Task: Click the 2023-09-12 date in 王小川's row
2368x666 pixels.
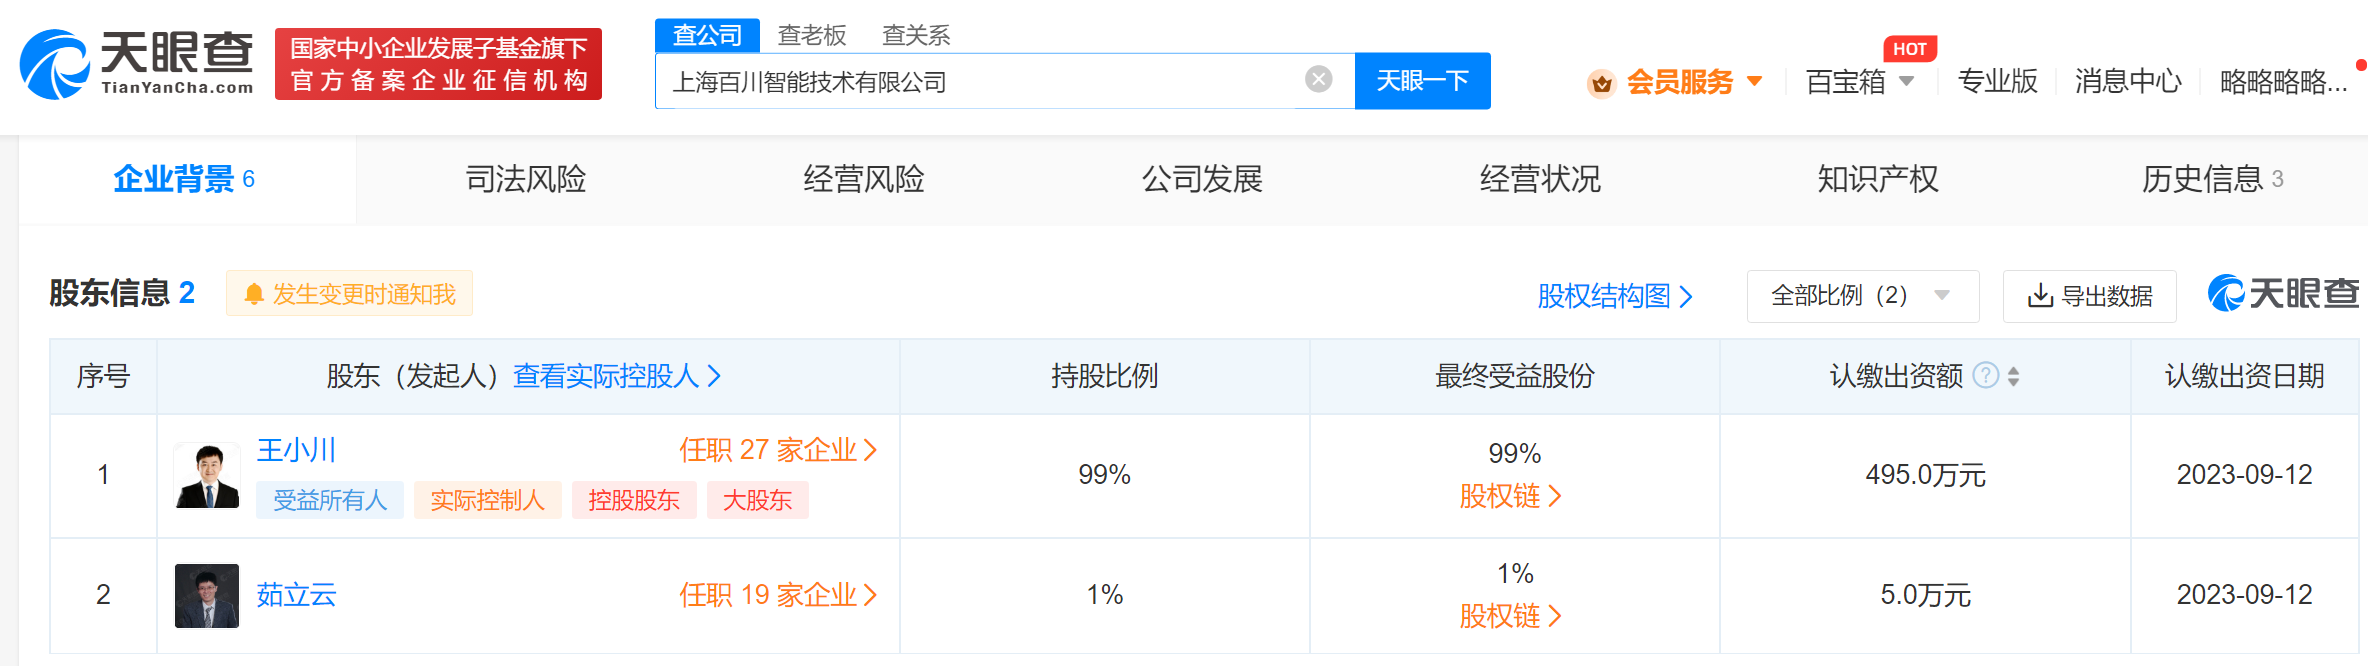Action: (x=2244, y=475)
